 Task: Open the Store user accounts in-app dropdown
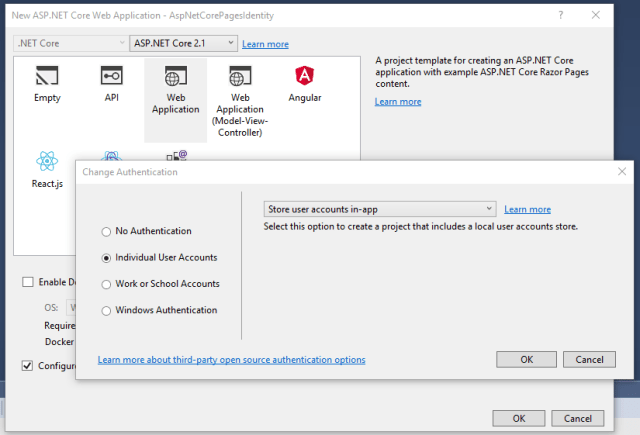pos(379,209)
